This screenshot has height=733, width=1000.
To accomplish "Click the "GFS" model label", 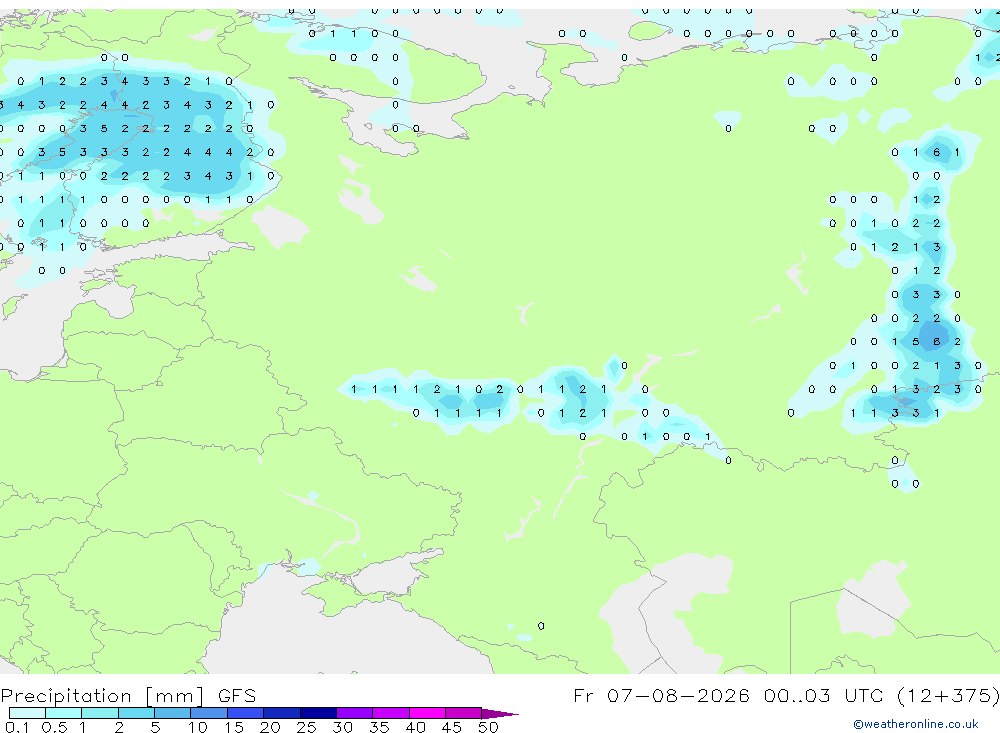I will [x=237, y=695].
